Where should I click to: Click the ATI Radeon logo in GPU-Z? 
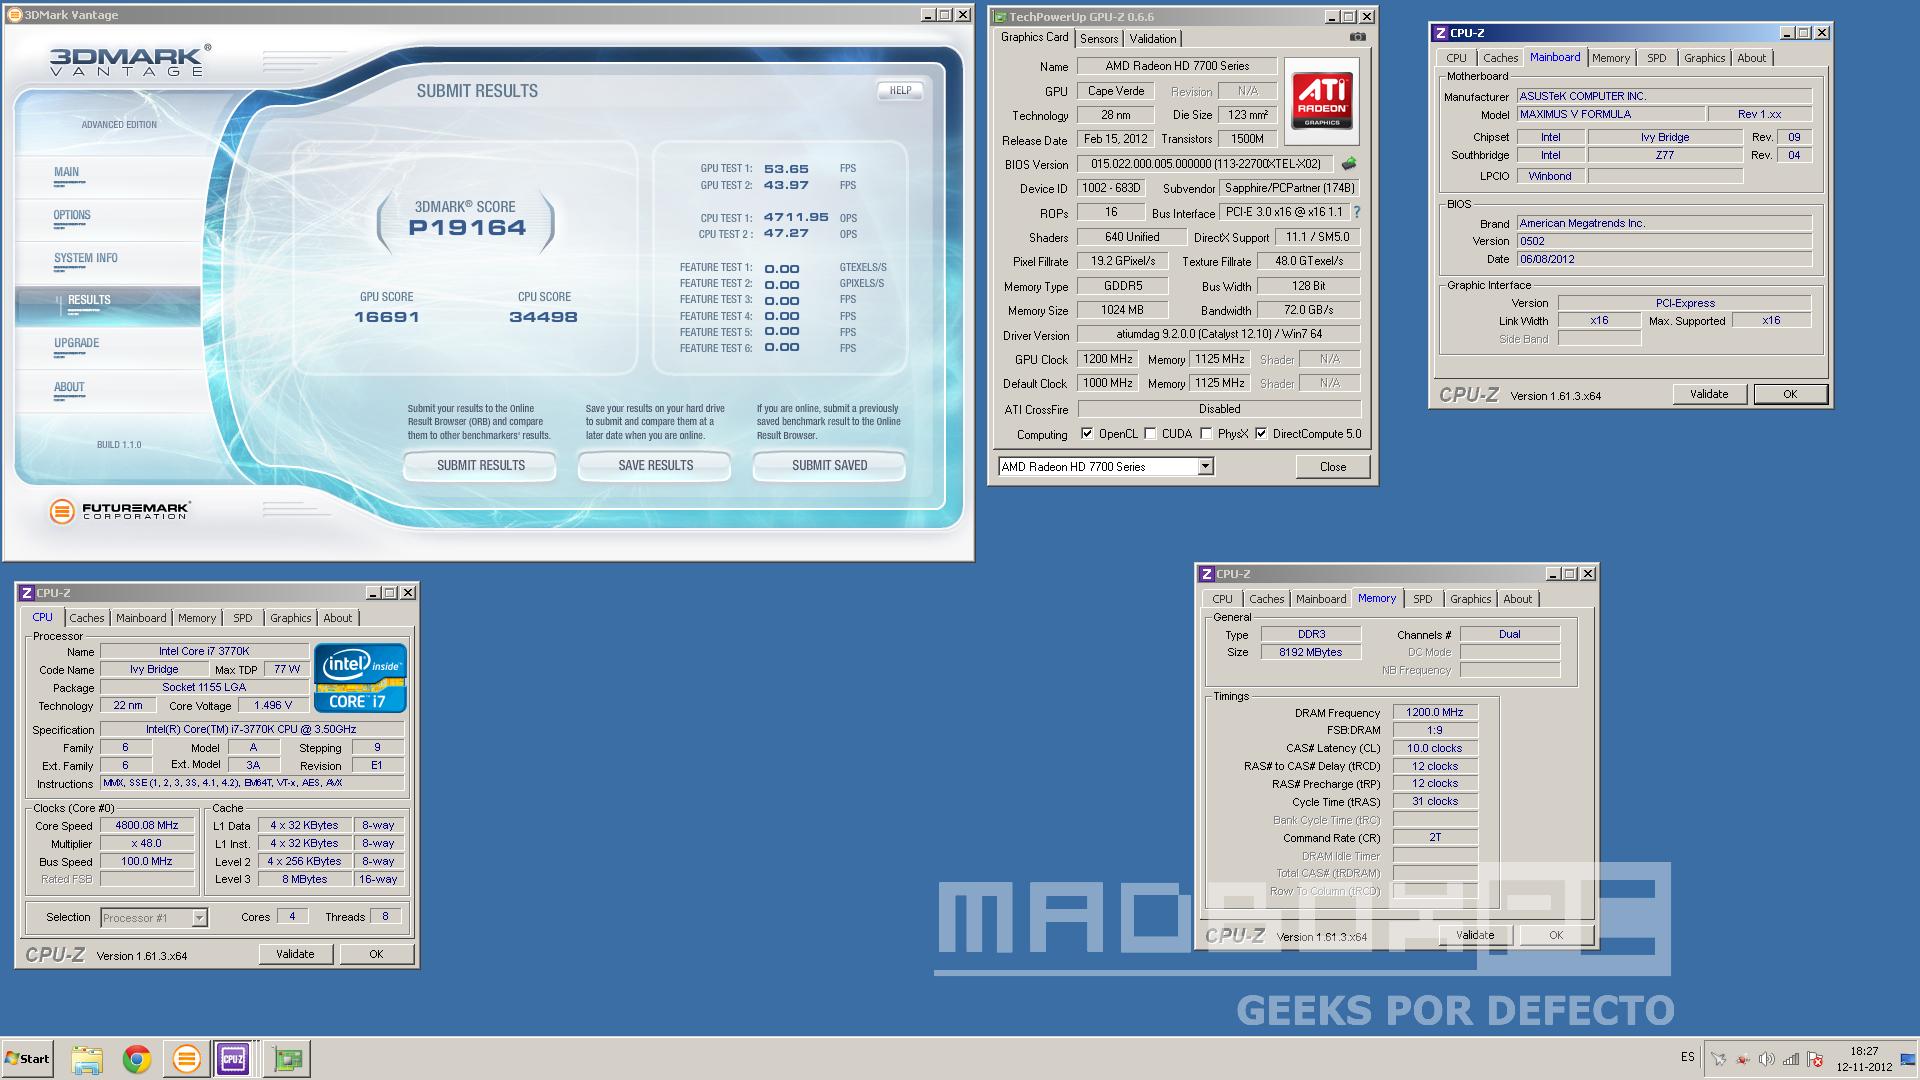pyautogui.click(x=1322, y=101)
